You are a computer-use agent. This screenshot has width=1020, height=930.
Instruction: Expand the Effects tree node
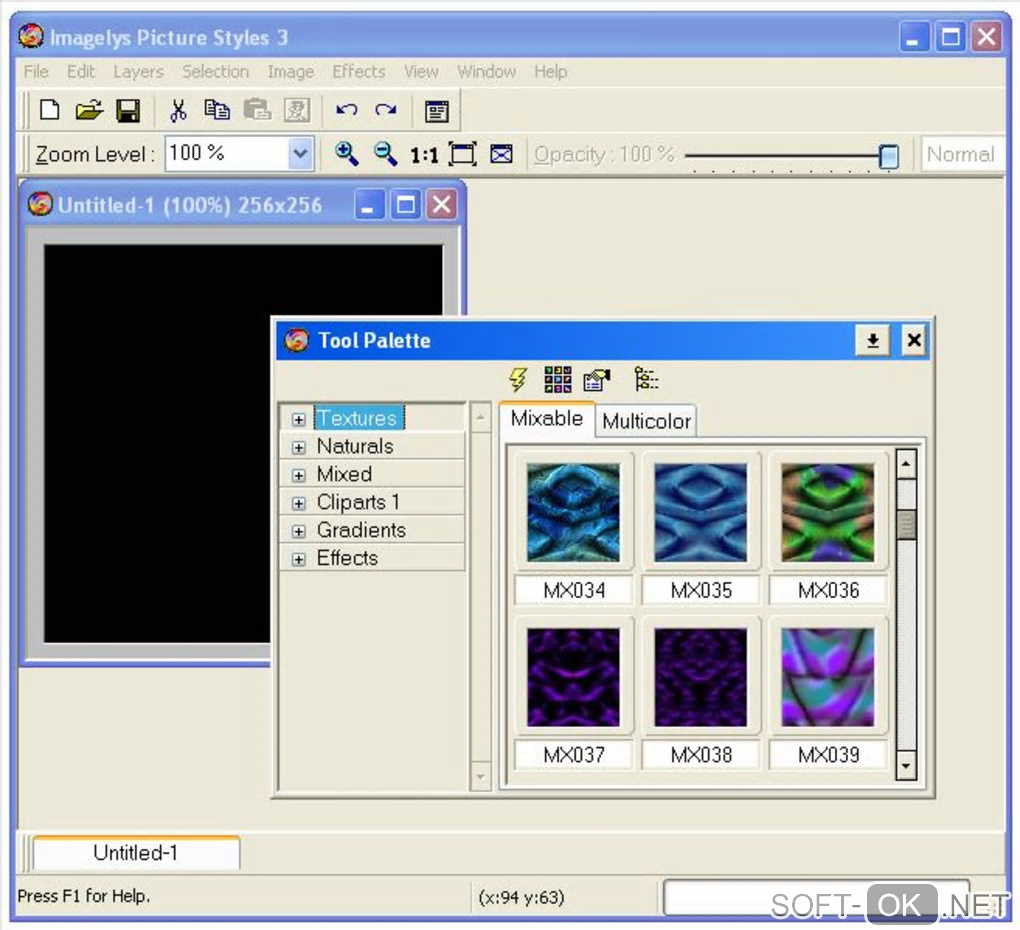[x=299, y=559]
